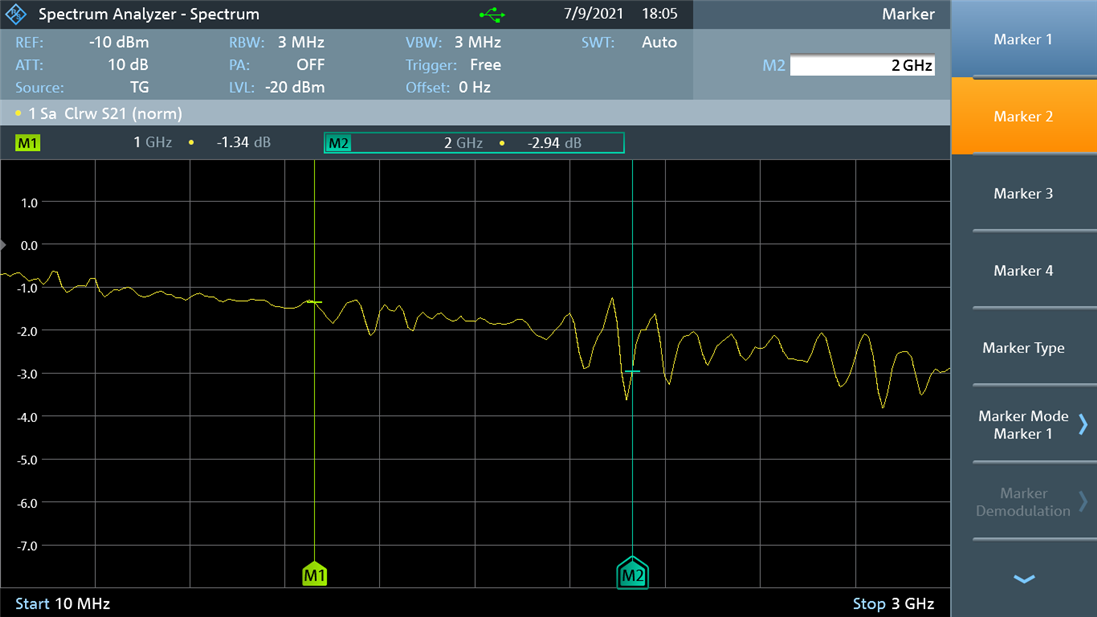Image resolution: width=1097 pixels, height=617 pixels.
Task: Edit the M2 frequency field showing 2 GHz
Action: [x=862, y=65]
